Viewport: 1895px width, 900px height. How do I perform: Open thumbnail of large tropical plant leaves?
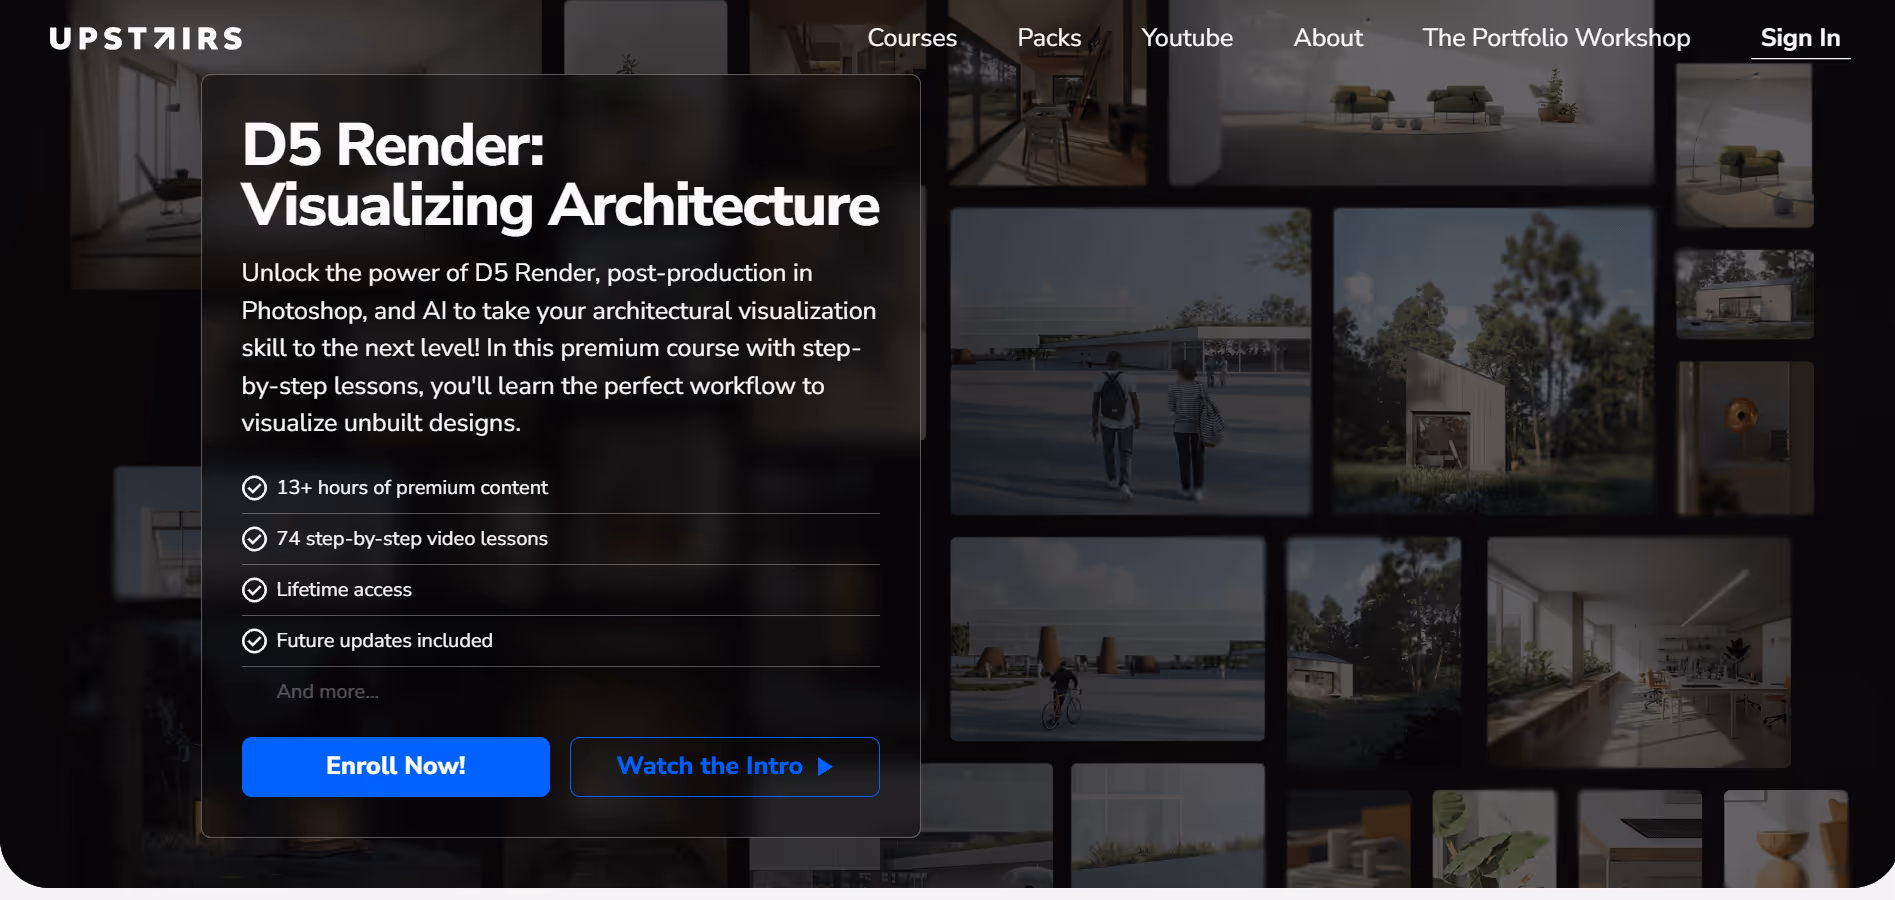click(1494, 839)
